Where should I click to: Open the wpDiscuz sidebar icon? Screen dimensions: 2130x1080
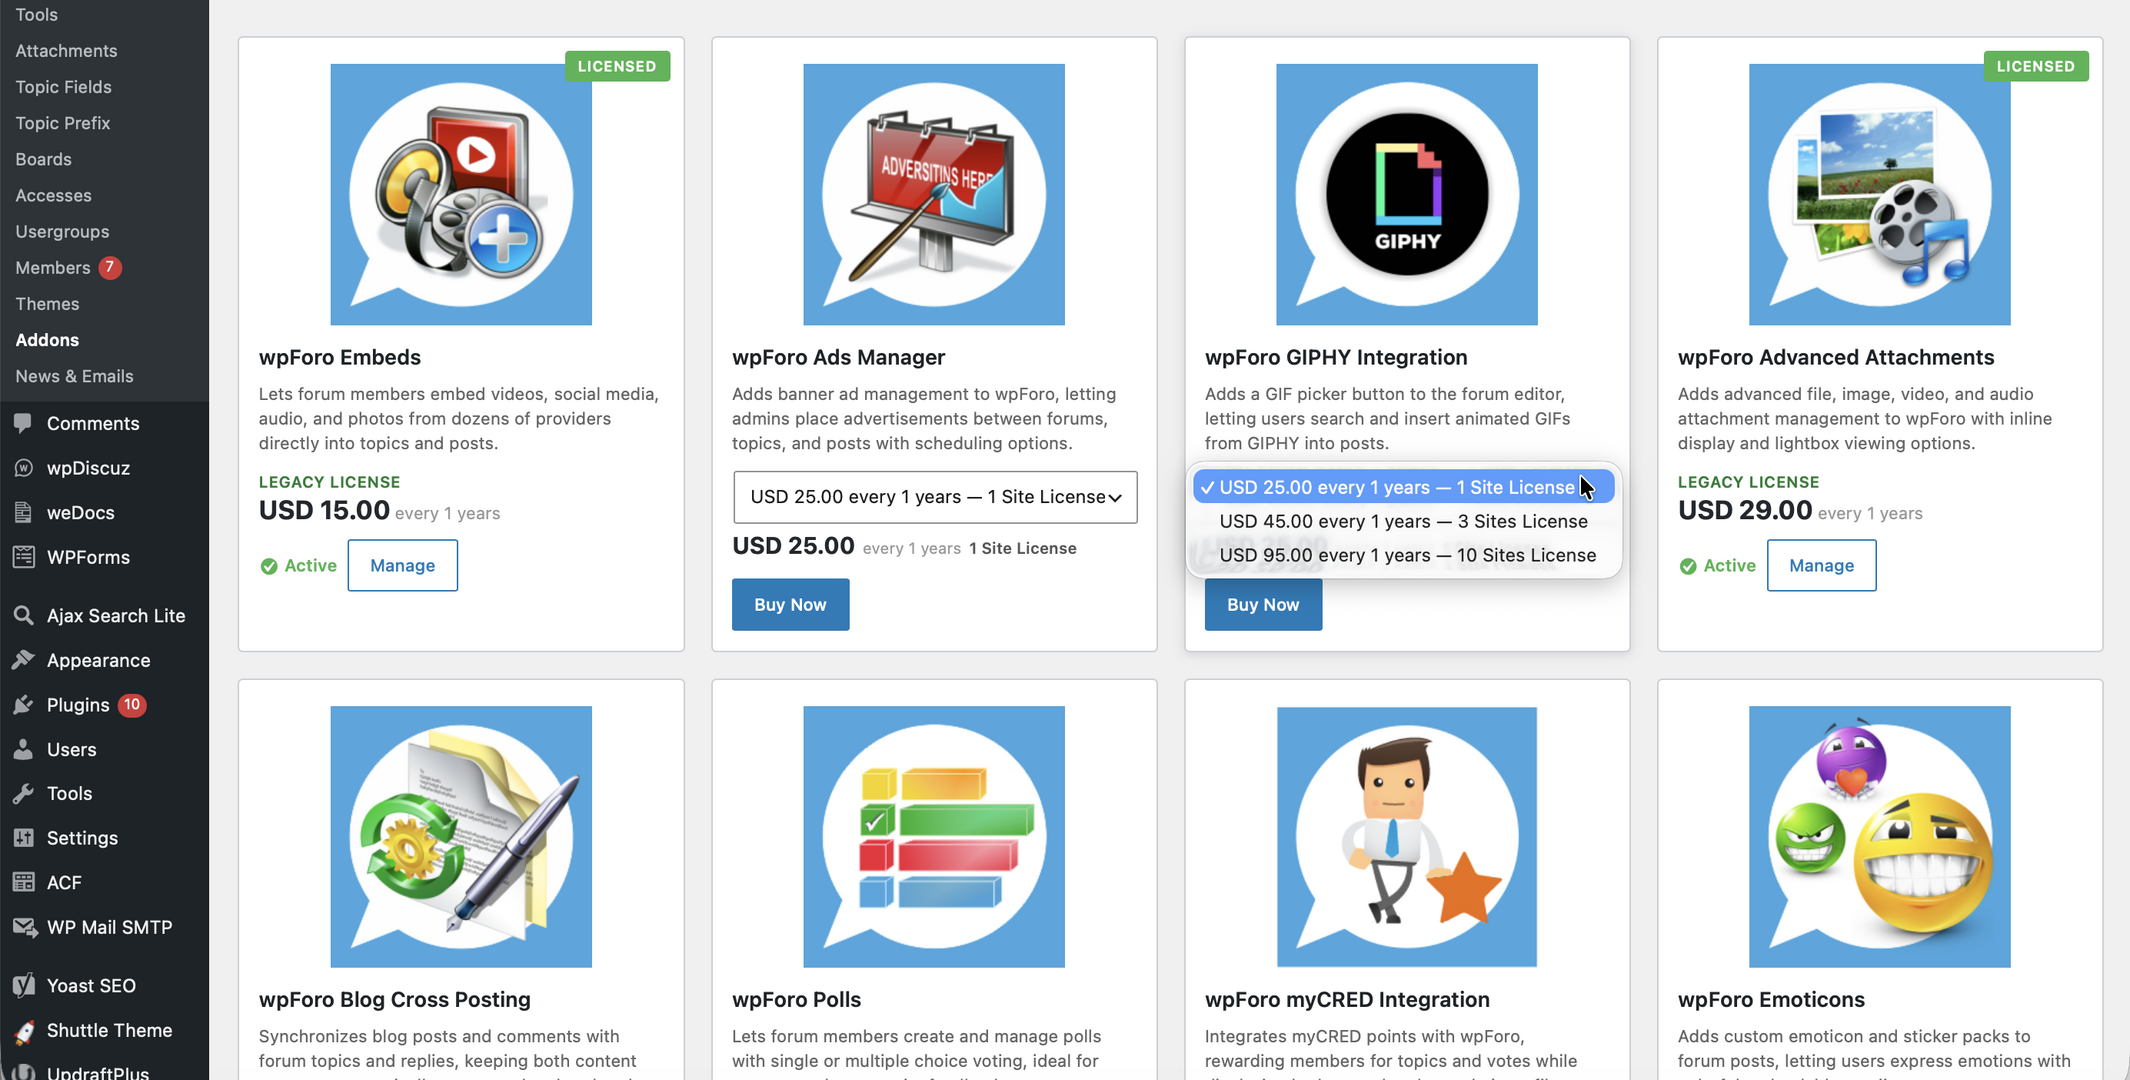[23, 468]
